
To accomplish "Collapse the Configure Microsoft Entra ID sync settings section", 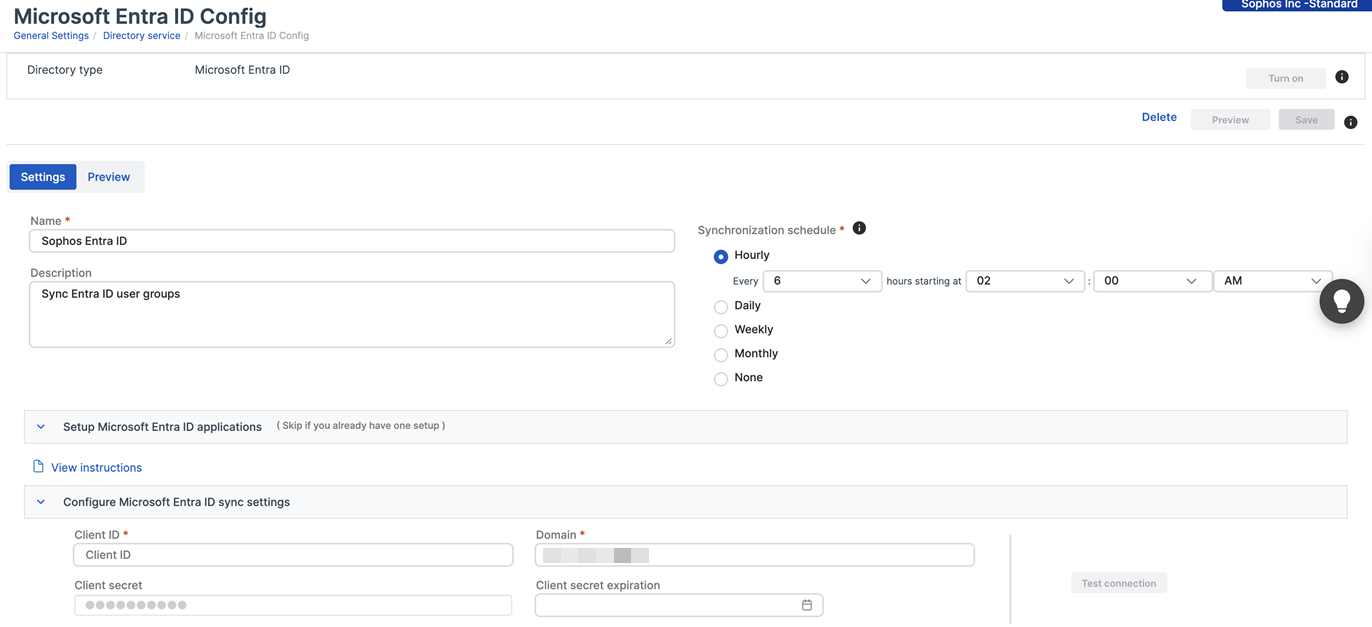I will coord(40,501).
